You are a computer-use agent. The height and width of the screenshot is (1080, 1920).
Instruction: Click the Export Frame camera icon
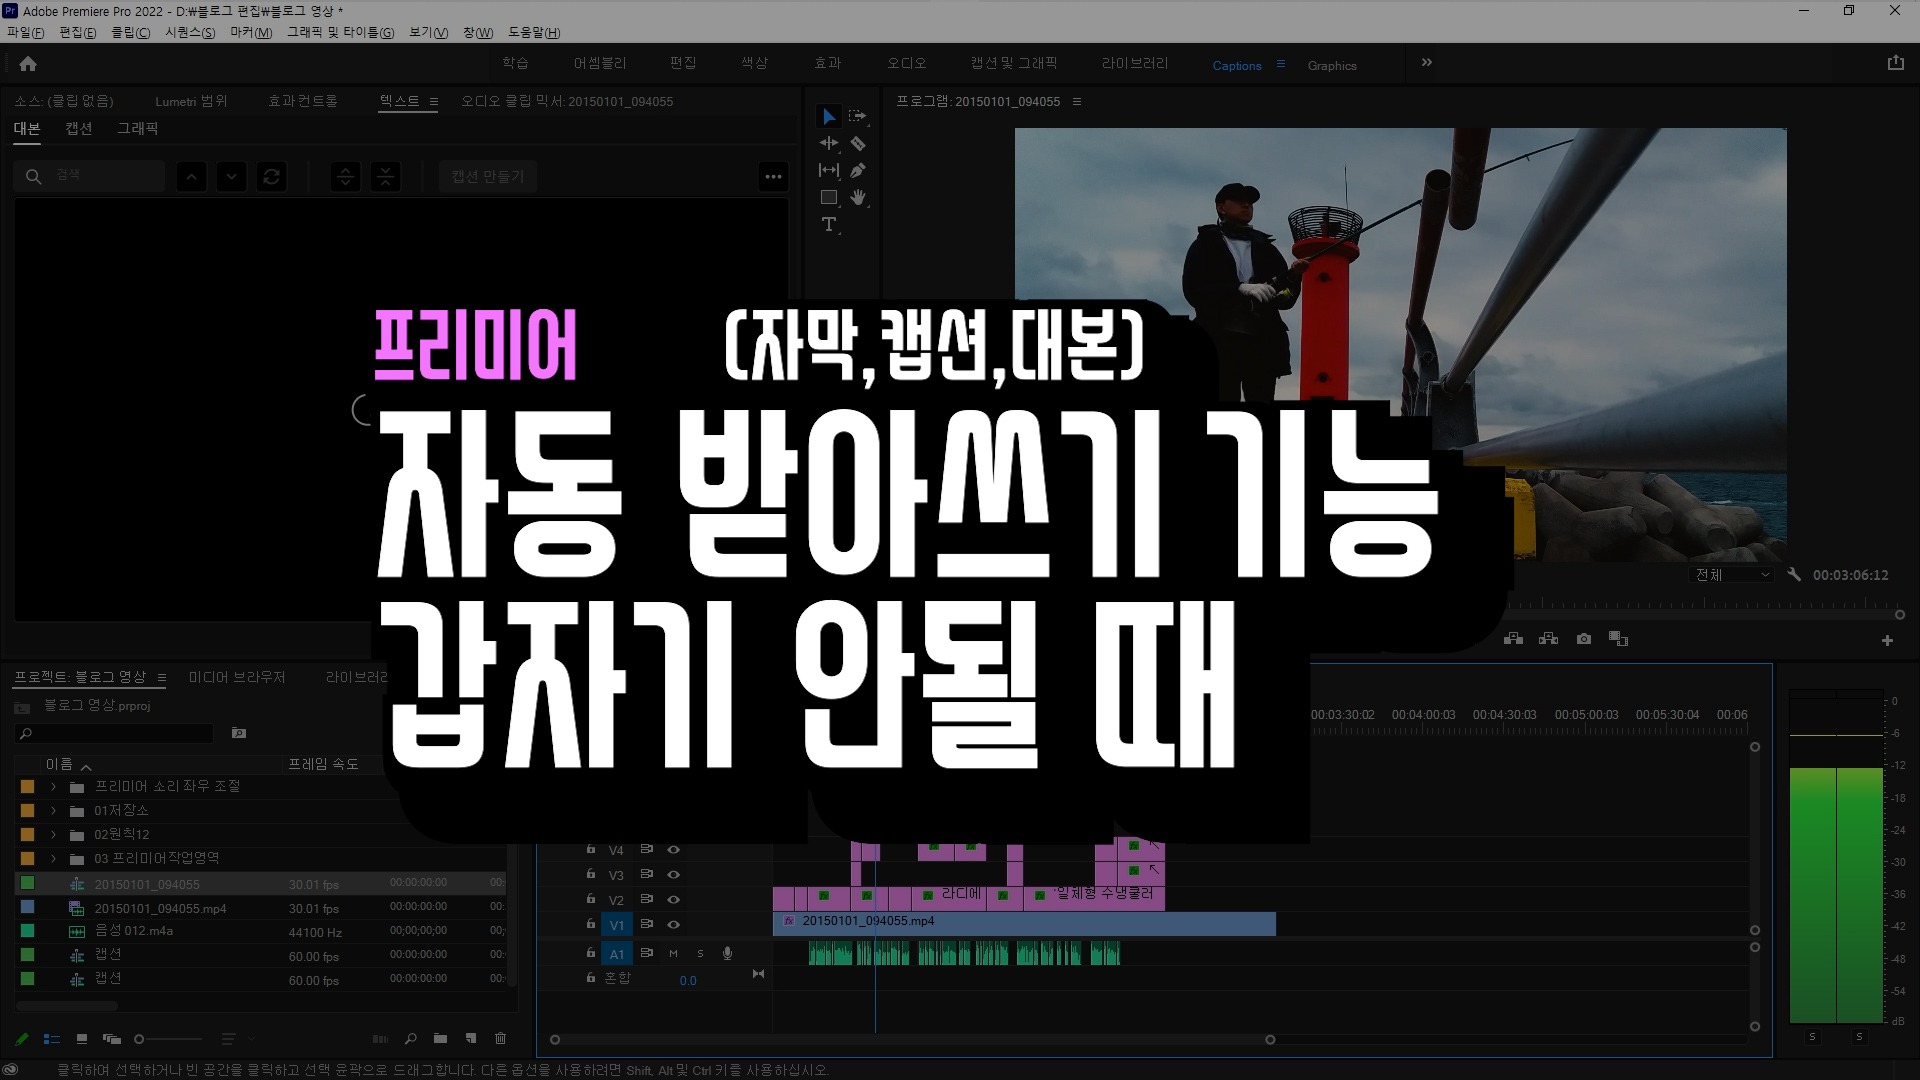pos(1584,639)
